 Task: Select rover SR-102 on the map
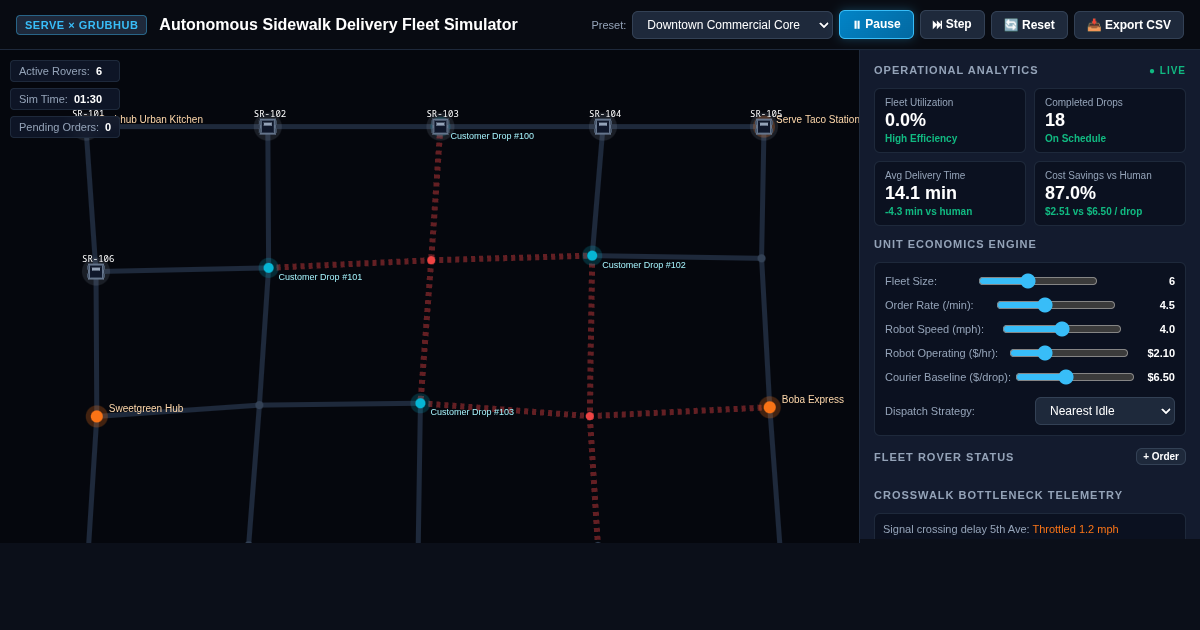pos(268,126)
